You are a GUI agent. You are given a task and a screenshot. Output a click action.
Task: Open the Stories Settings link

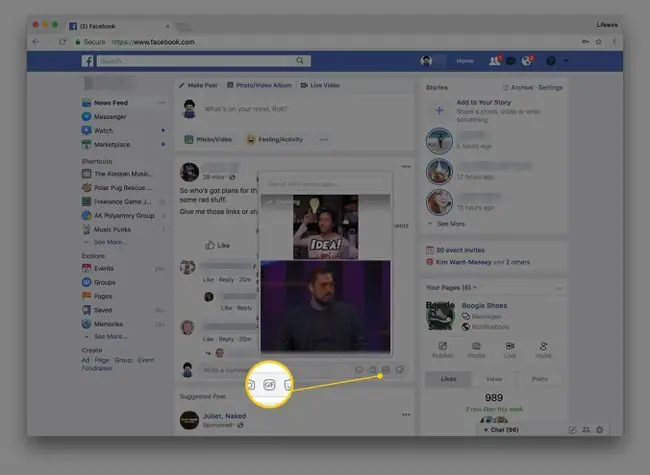point(551,87)
